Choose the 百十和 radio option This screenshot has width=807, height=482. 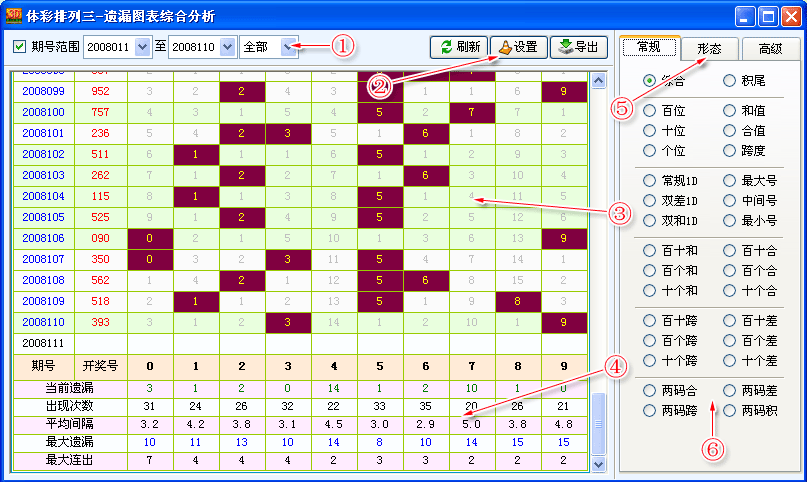click(650, 250)
